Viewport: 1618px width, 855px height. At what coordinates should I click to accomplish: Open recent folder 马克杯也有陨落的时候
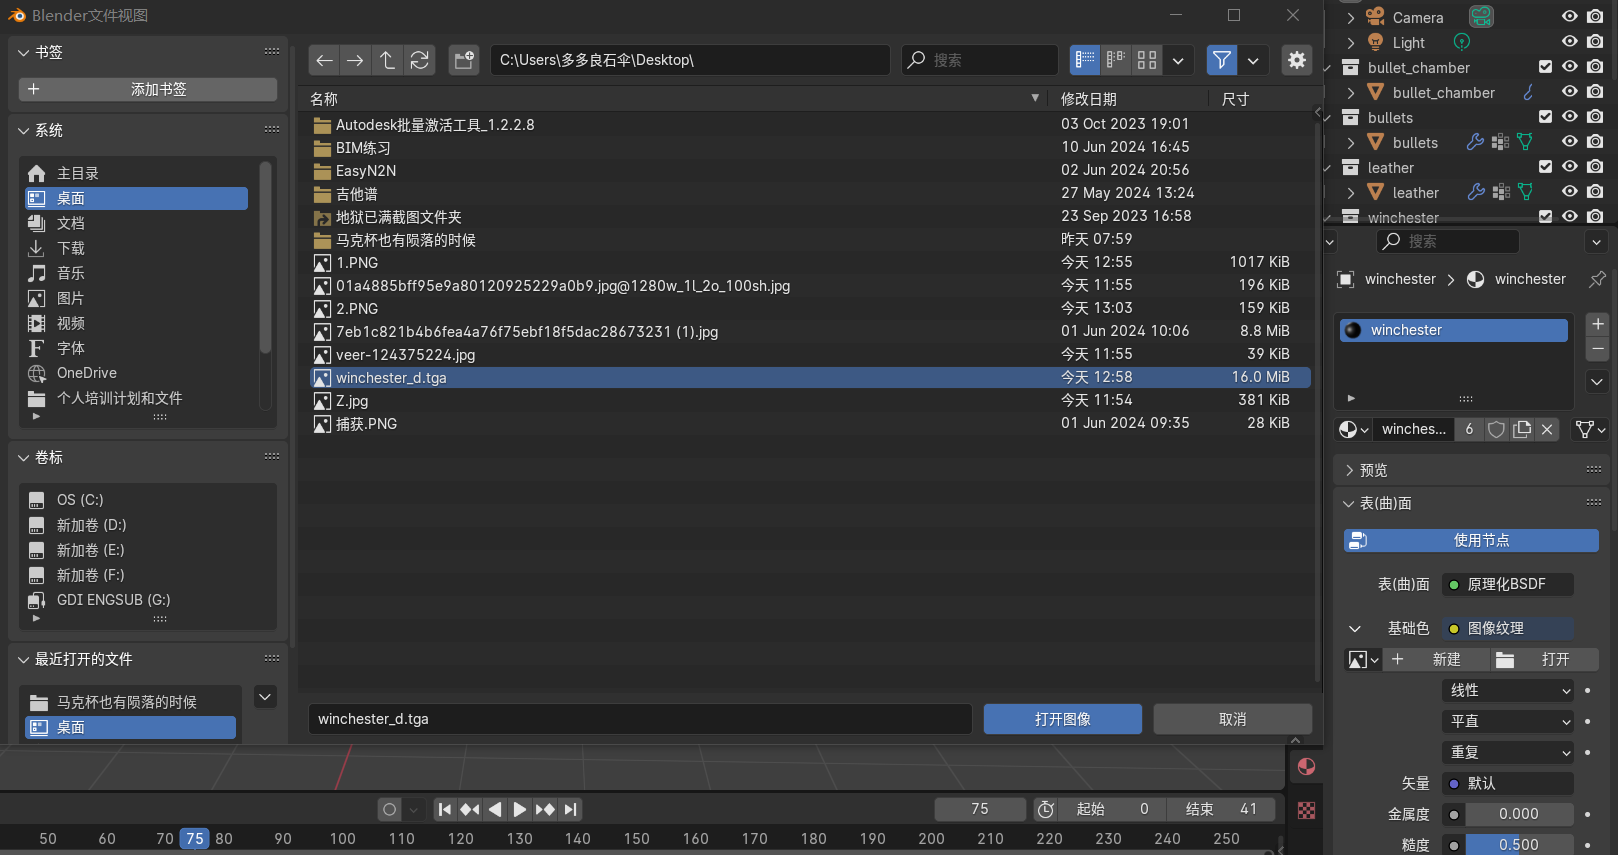(x=130, y=702)
